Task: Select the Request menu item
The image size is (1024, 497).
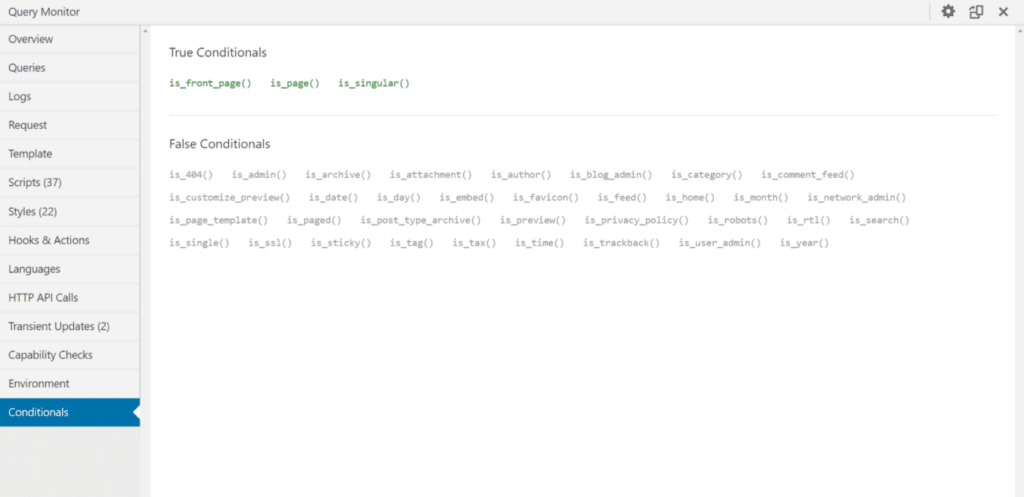Action: tap(28, 125)
